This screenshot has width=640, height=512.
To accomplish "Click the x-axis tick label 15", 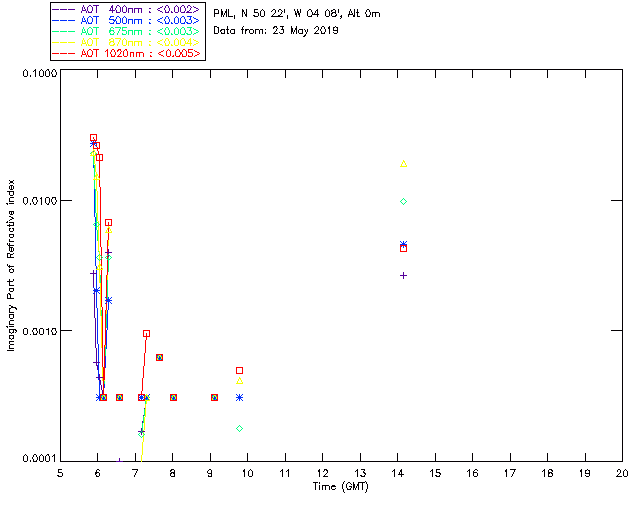I will [x=435, y=473].
